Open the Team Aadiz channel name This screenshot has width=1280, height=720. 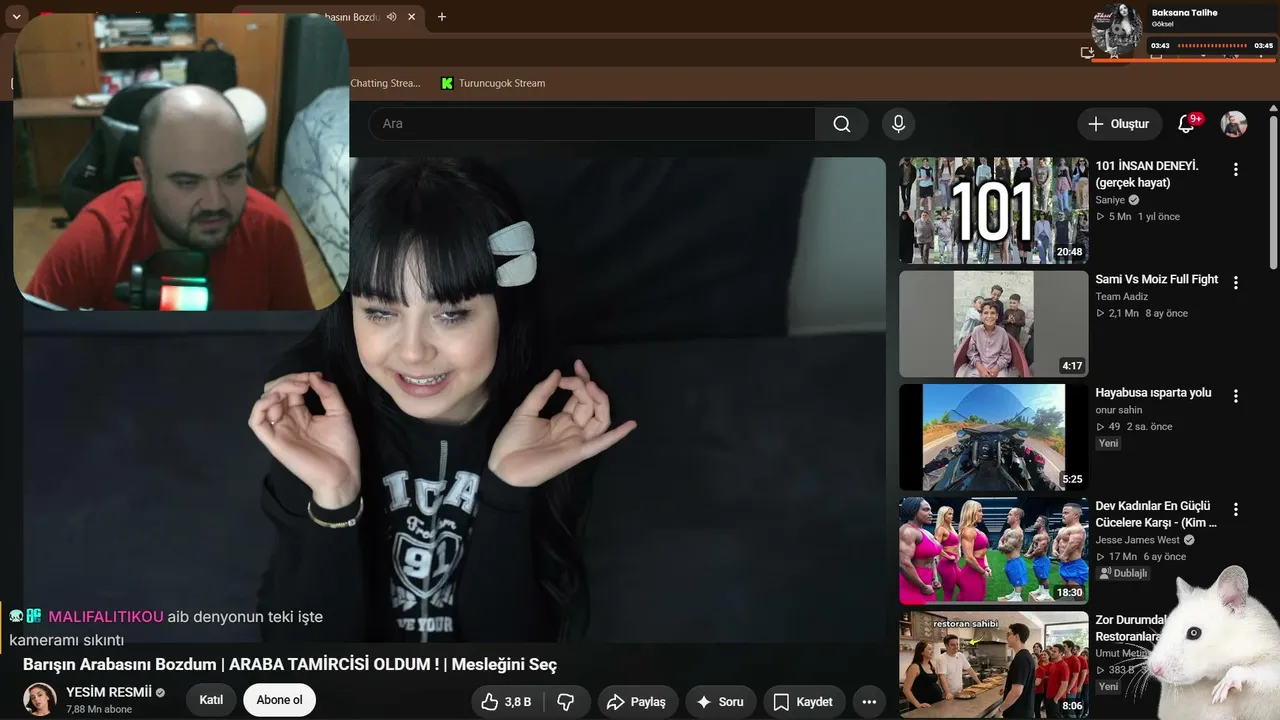pyautogui.click(x=1121, y=296)
